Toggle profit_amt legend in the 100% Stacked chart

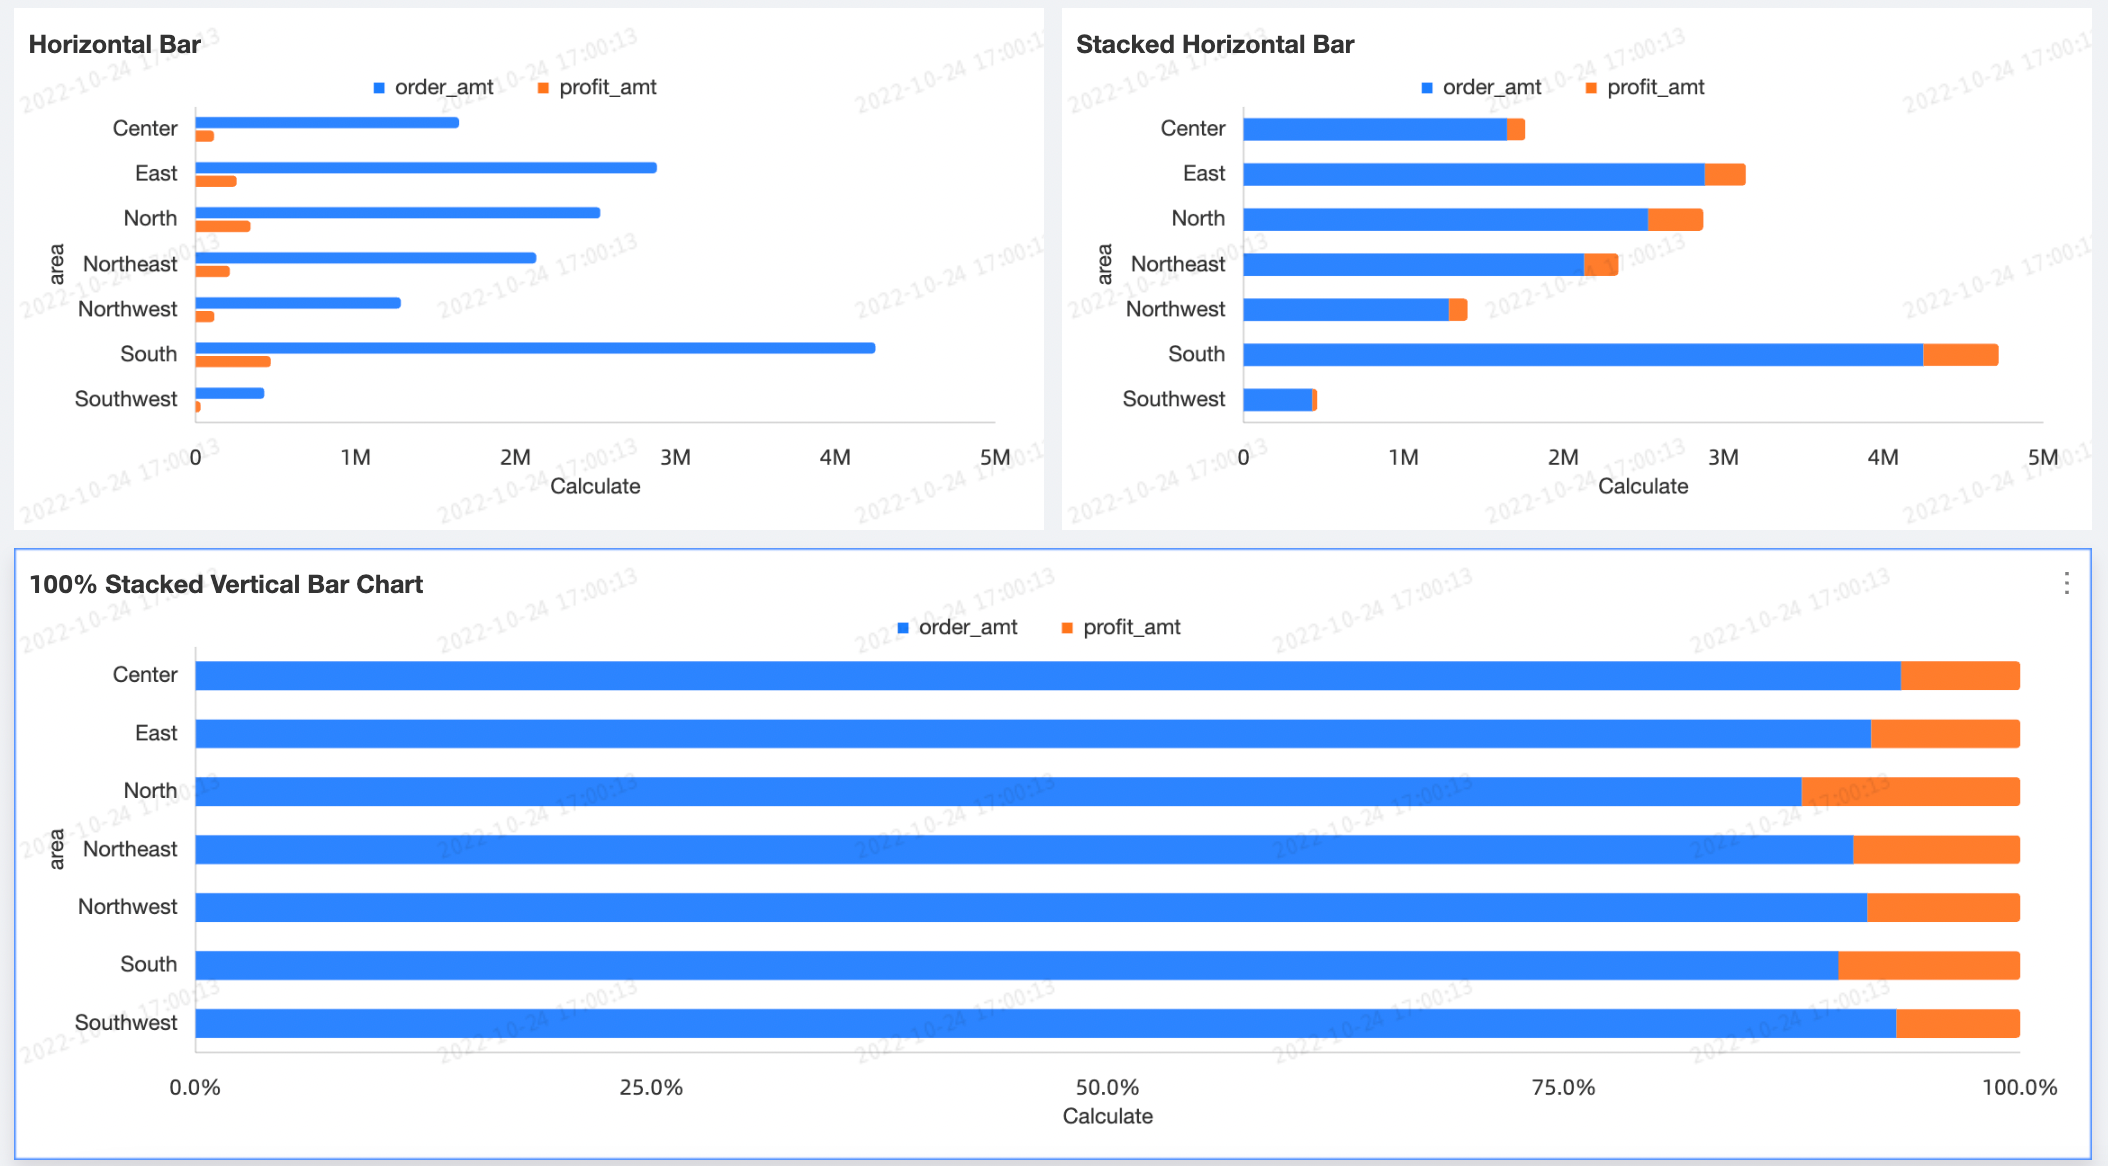coord(1121,628)
